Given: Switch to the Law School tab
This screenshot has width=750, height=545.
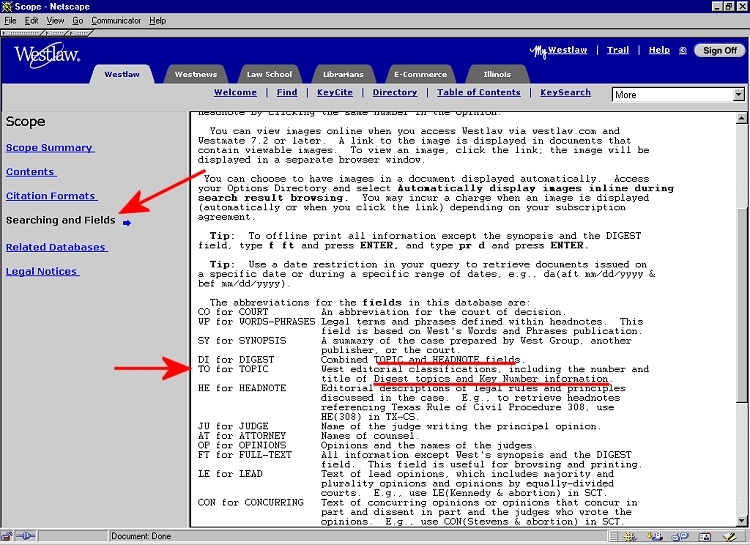Looking at the screenshot, I should click(x=269, y=74).
